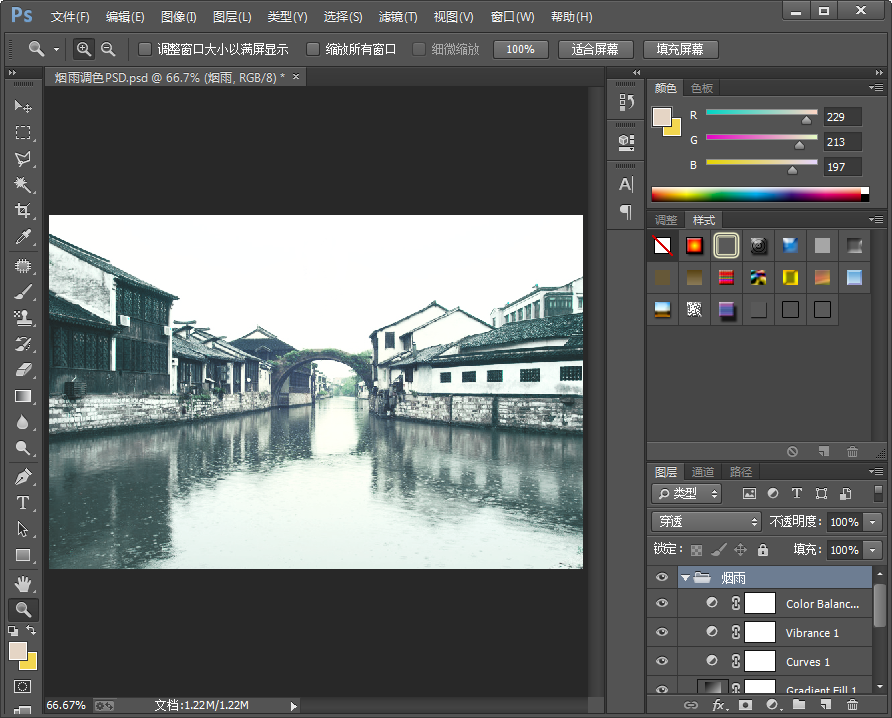Select the Horizontal Type tool

[x=22, y=503]
